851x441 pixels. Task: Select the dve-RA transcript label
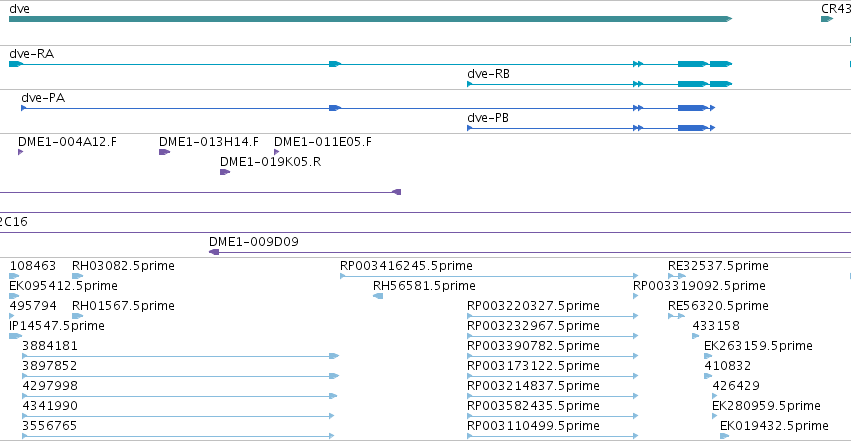pos(31,54)
